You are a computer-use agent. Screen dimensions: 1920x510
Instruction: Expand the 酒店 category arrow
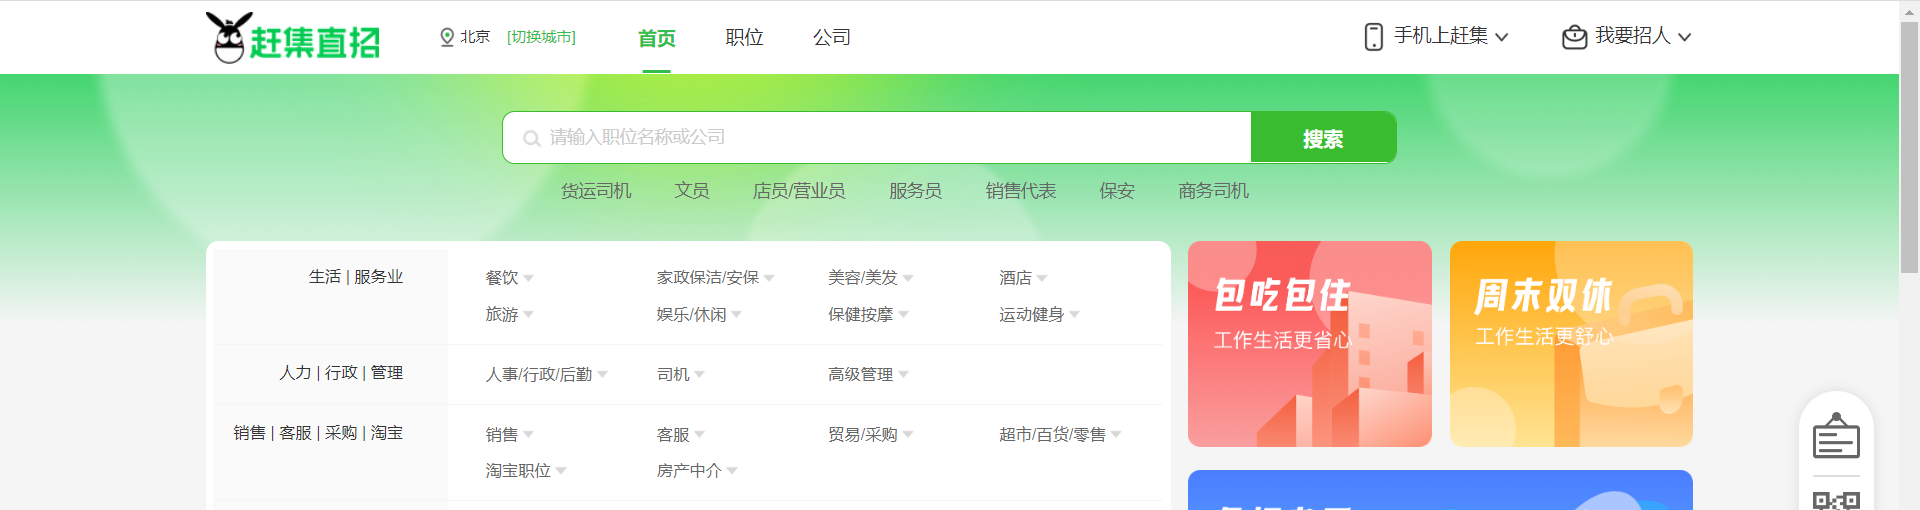[x=1042, y=278]
